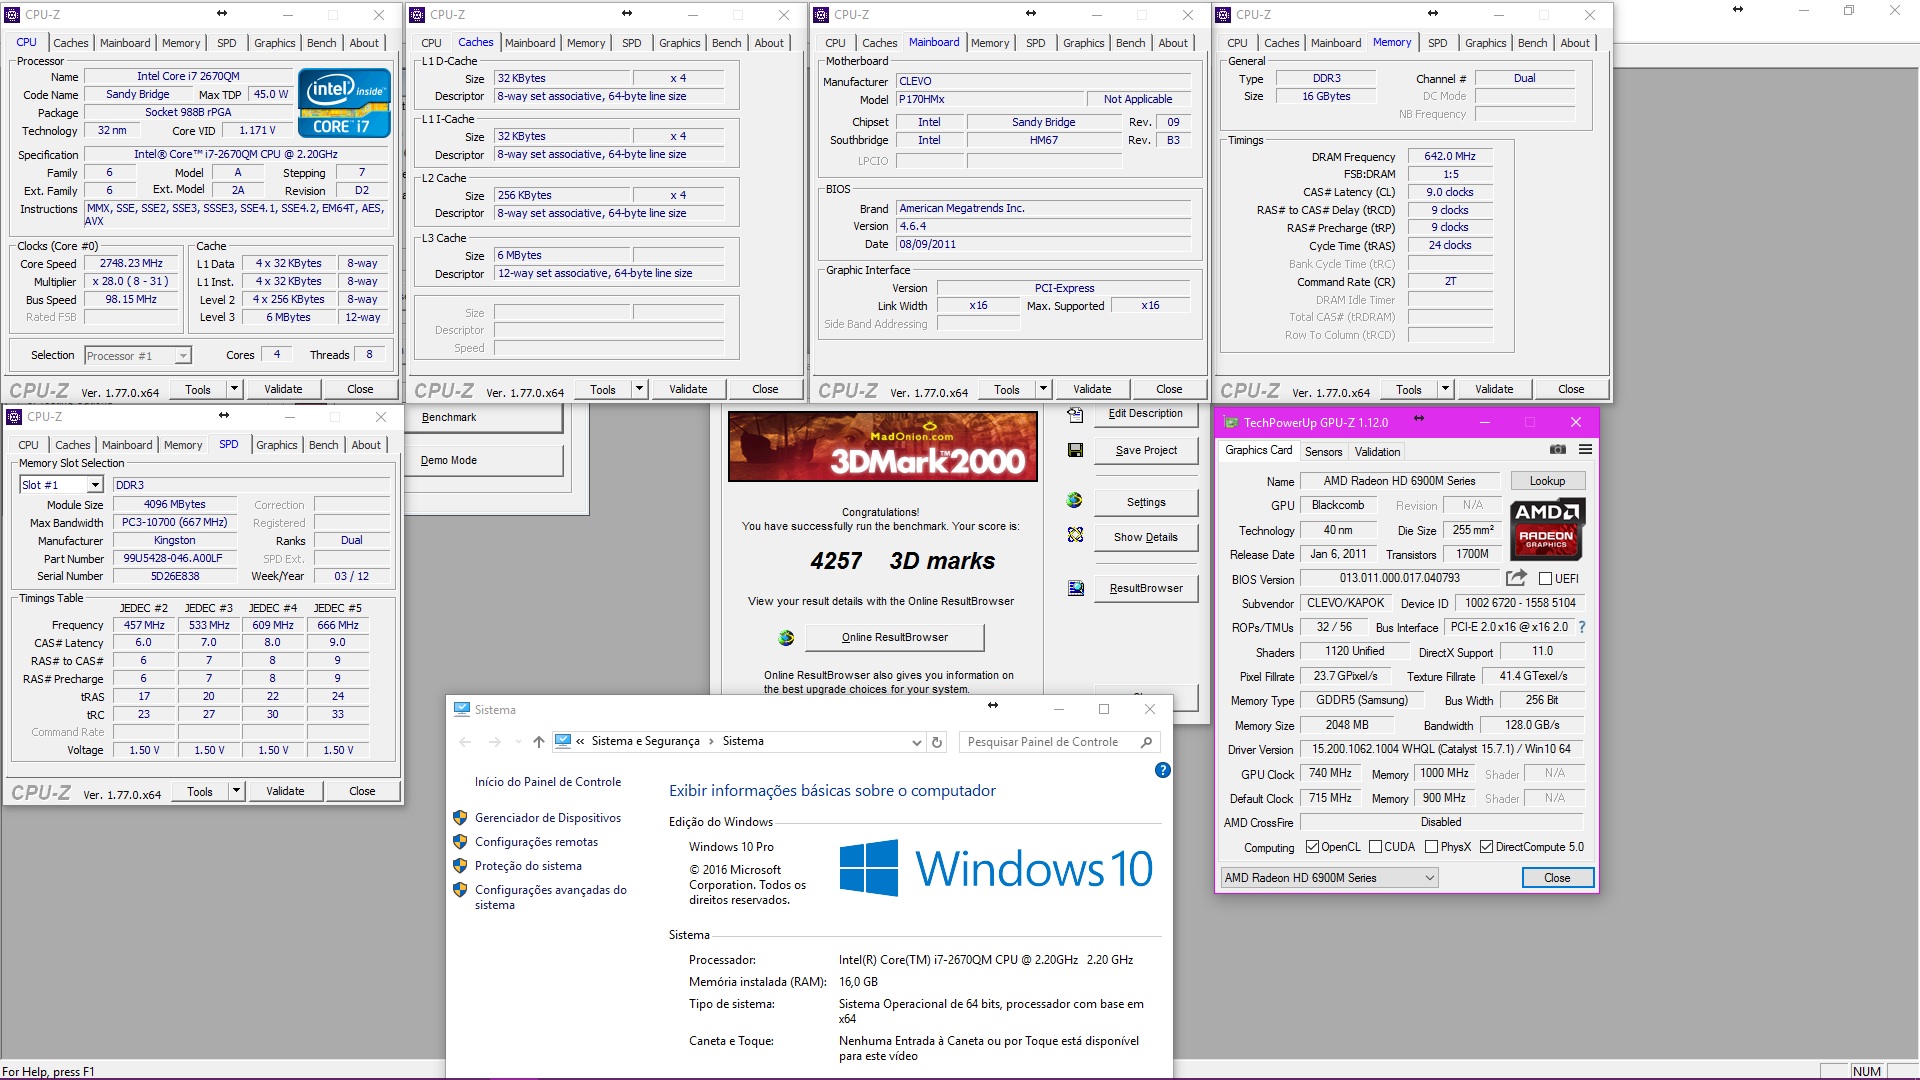Open the About tab in the CPU-Z Mainboard window
This screenshot has height=1080, width=1920.
tap(1173, 43)
